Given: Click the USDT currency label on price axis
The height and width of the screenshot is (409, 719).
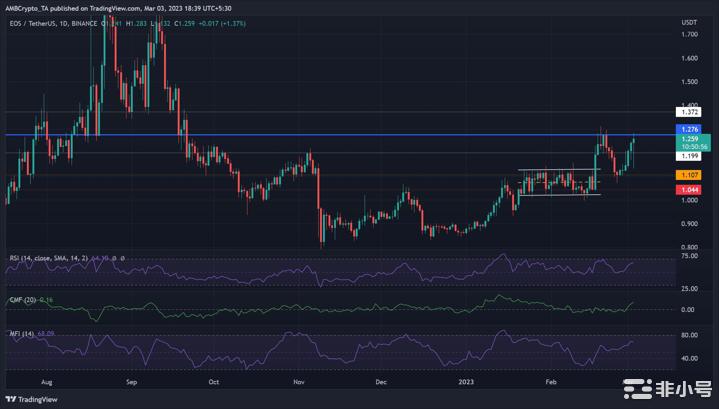Looking at the screenshot, I should click(689, 22).
